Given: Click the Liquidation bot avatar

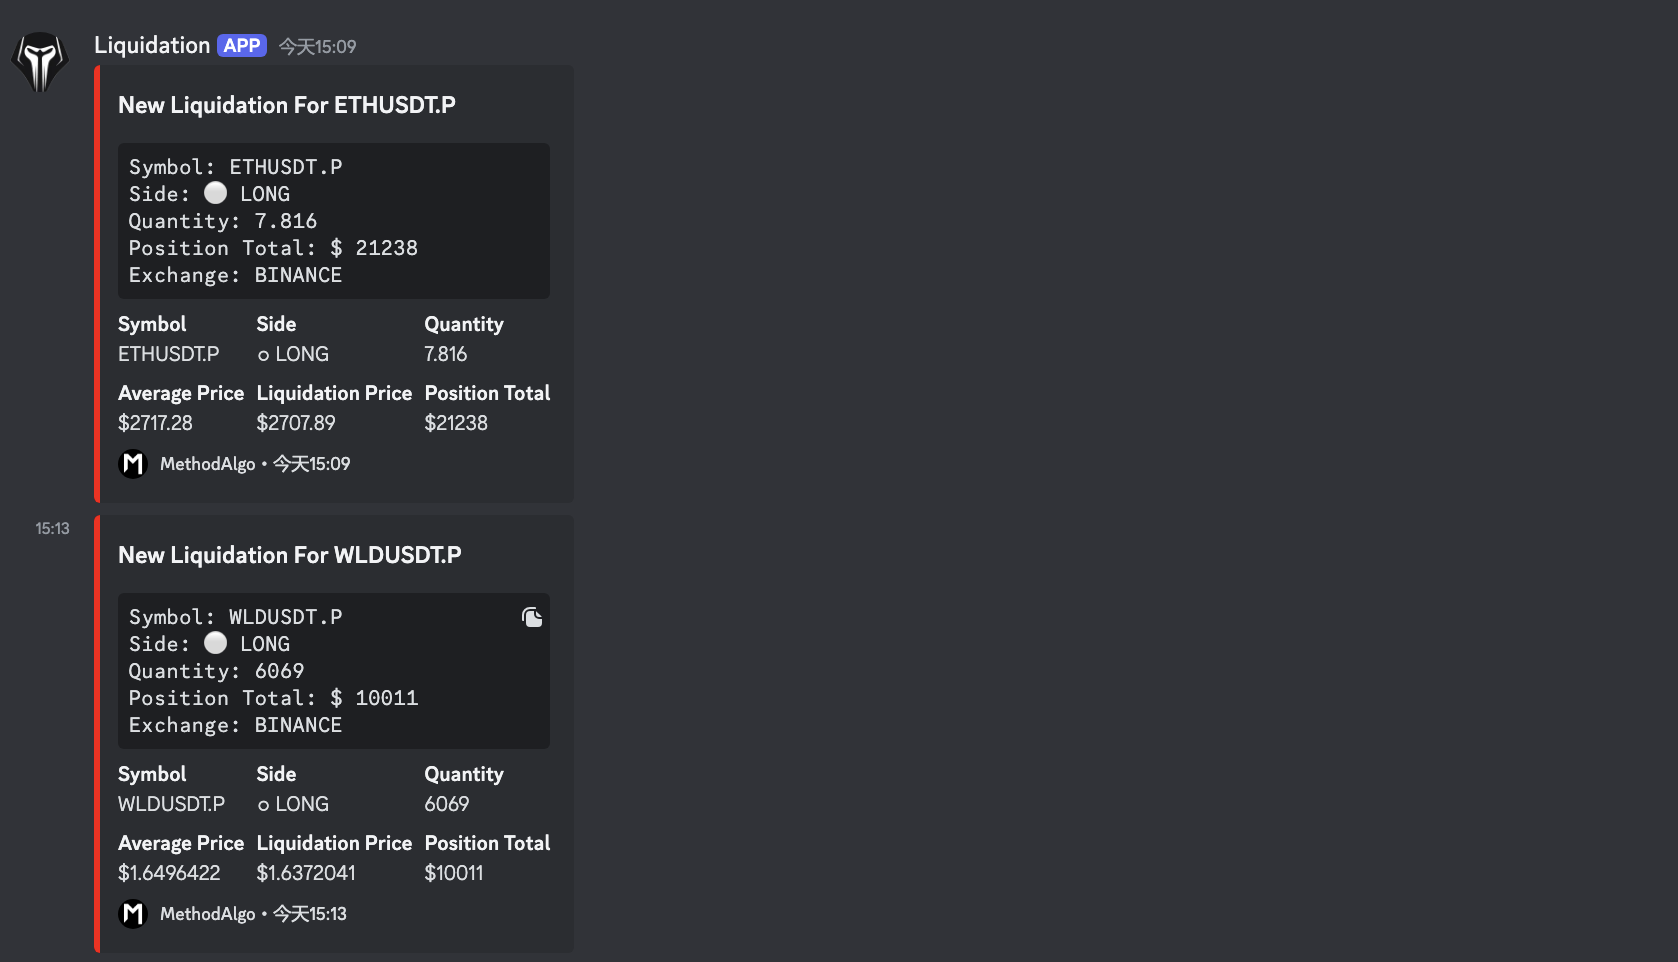Looking at the screenshot, I should coord(40,61).
